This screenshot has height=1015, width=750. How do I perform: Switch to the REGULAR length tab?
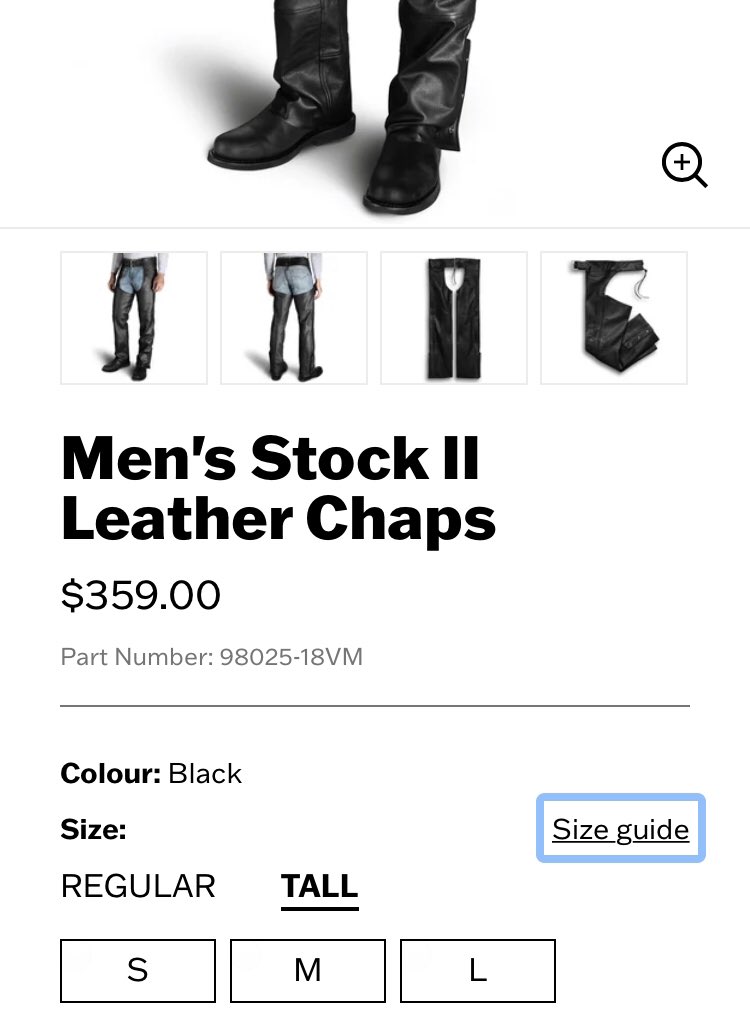point(138,886)
